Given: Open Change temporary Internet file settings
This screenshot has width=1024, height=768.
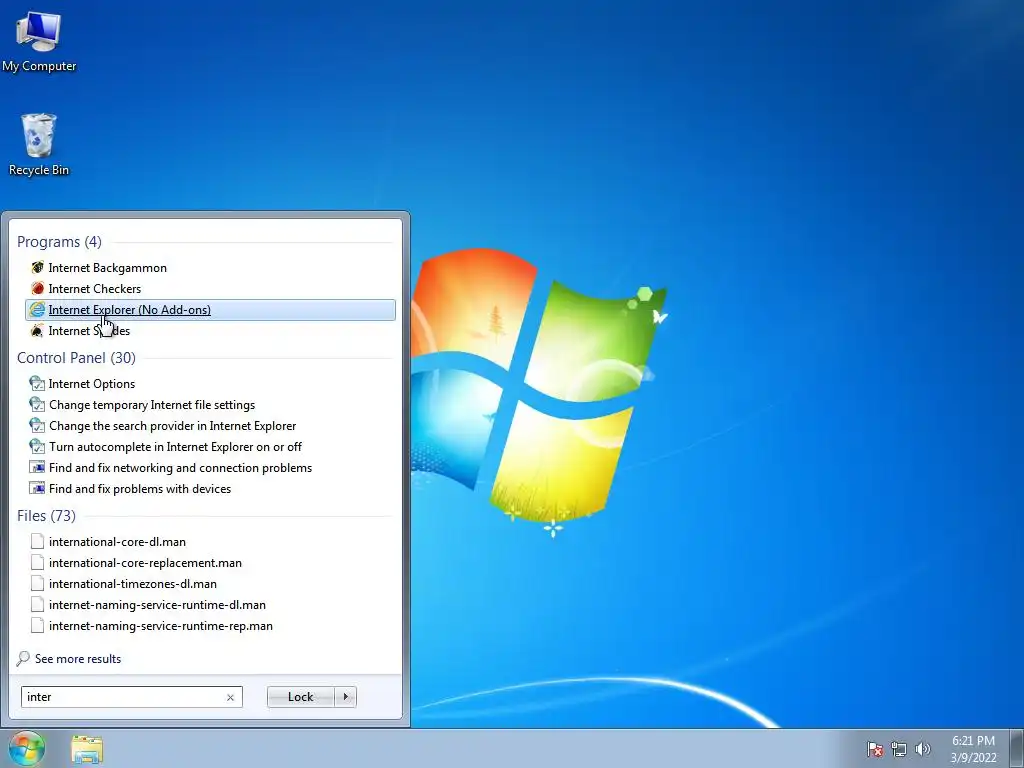Looking at the screenshot, I should (210, 405).
